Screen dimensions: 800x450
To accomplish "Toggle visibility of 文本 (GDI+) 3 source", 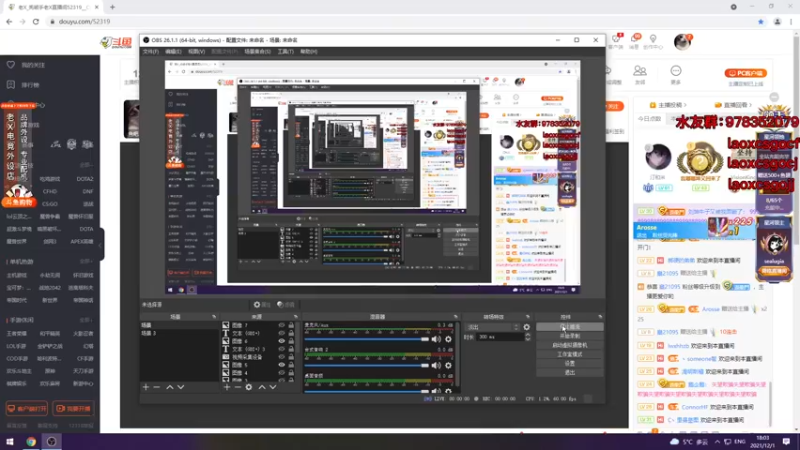I will click(x=282, y=349).
